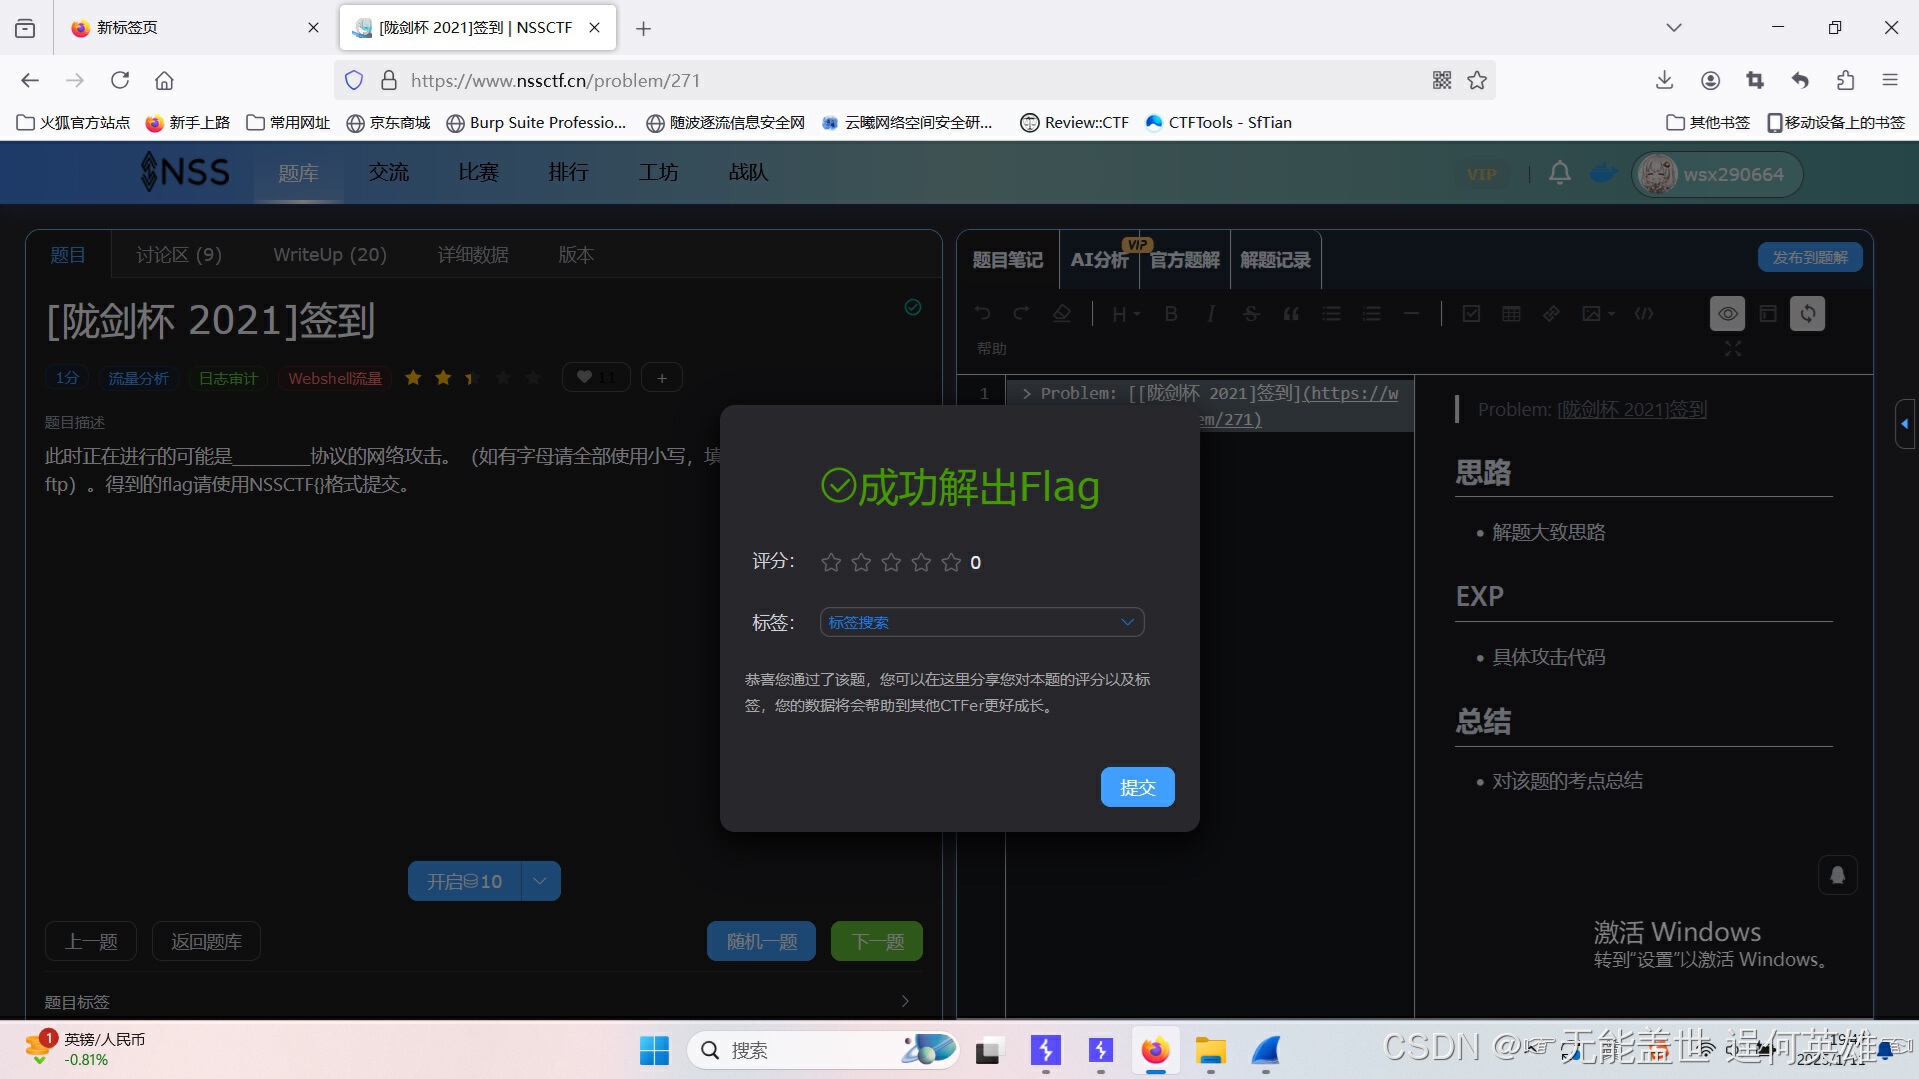Image resolution: width=1919 pixels, height=1079 pixels.
Task: Insert a hyperlink in the editor
Action: (x=1551, y=313)
